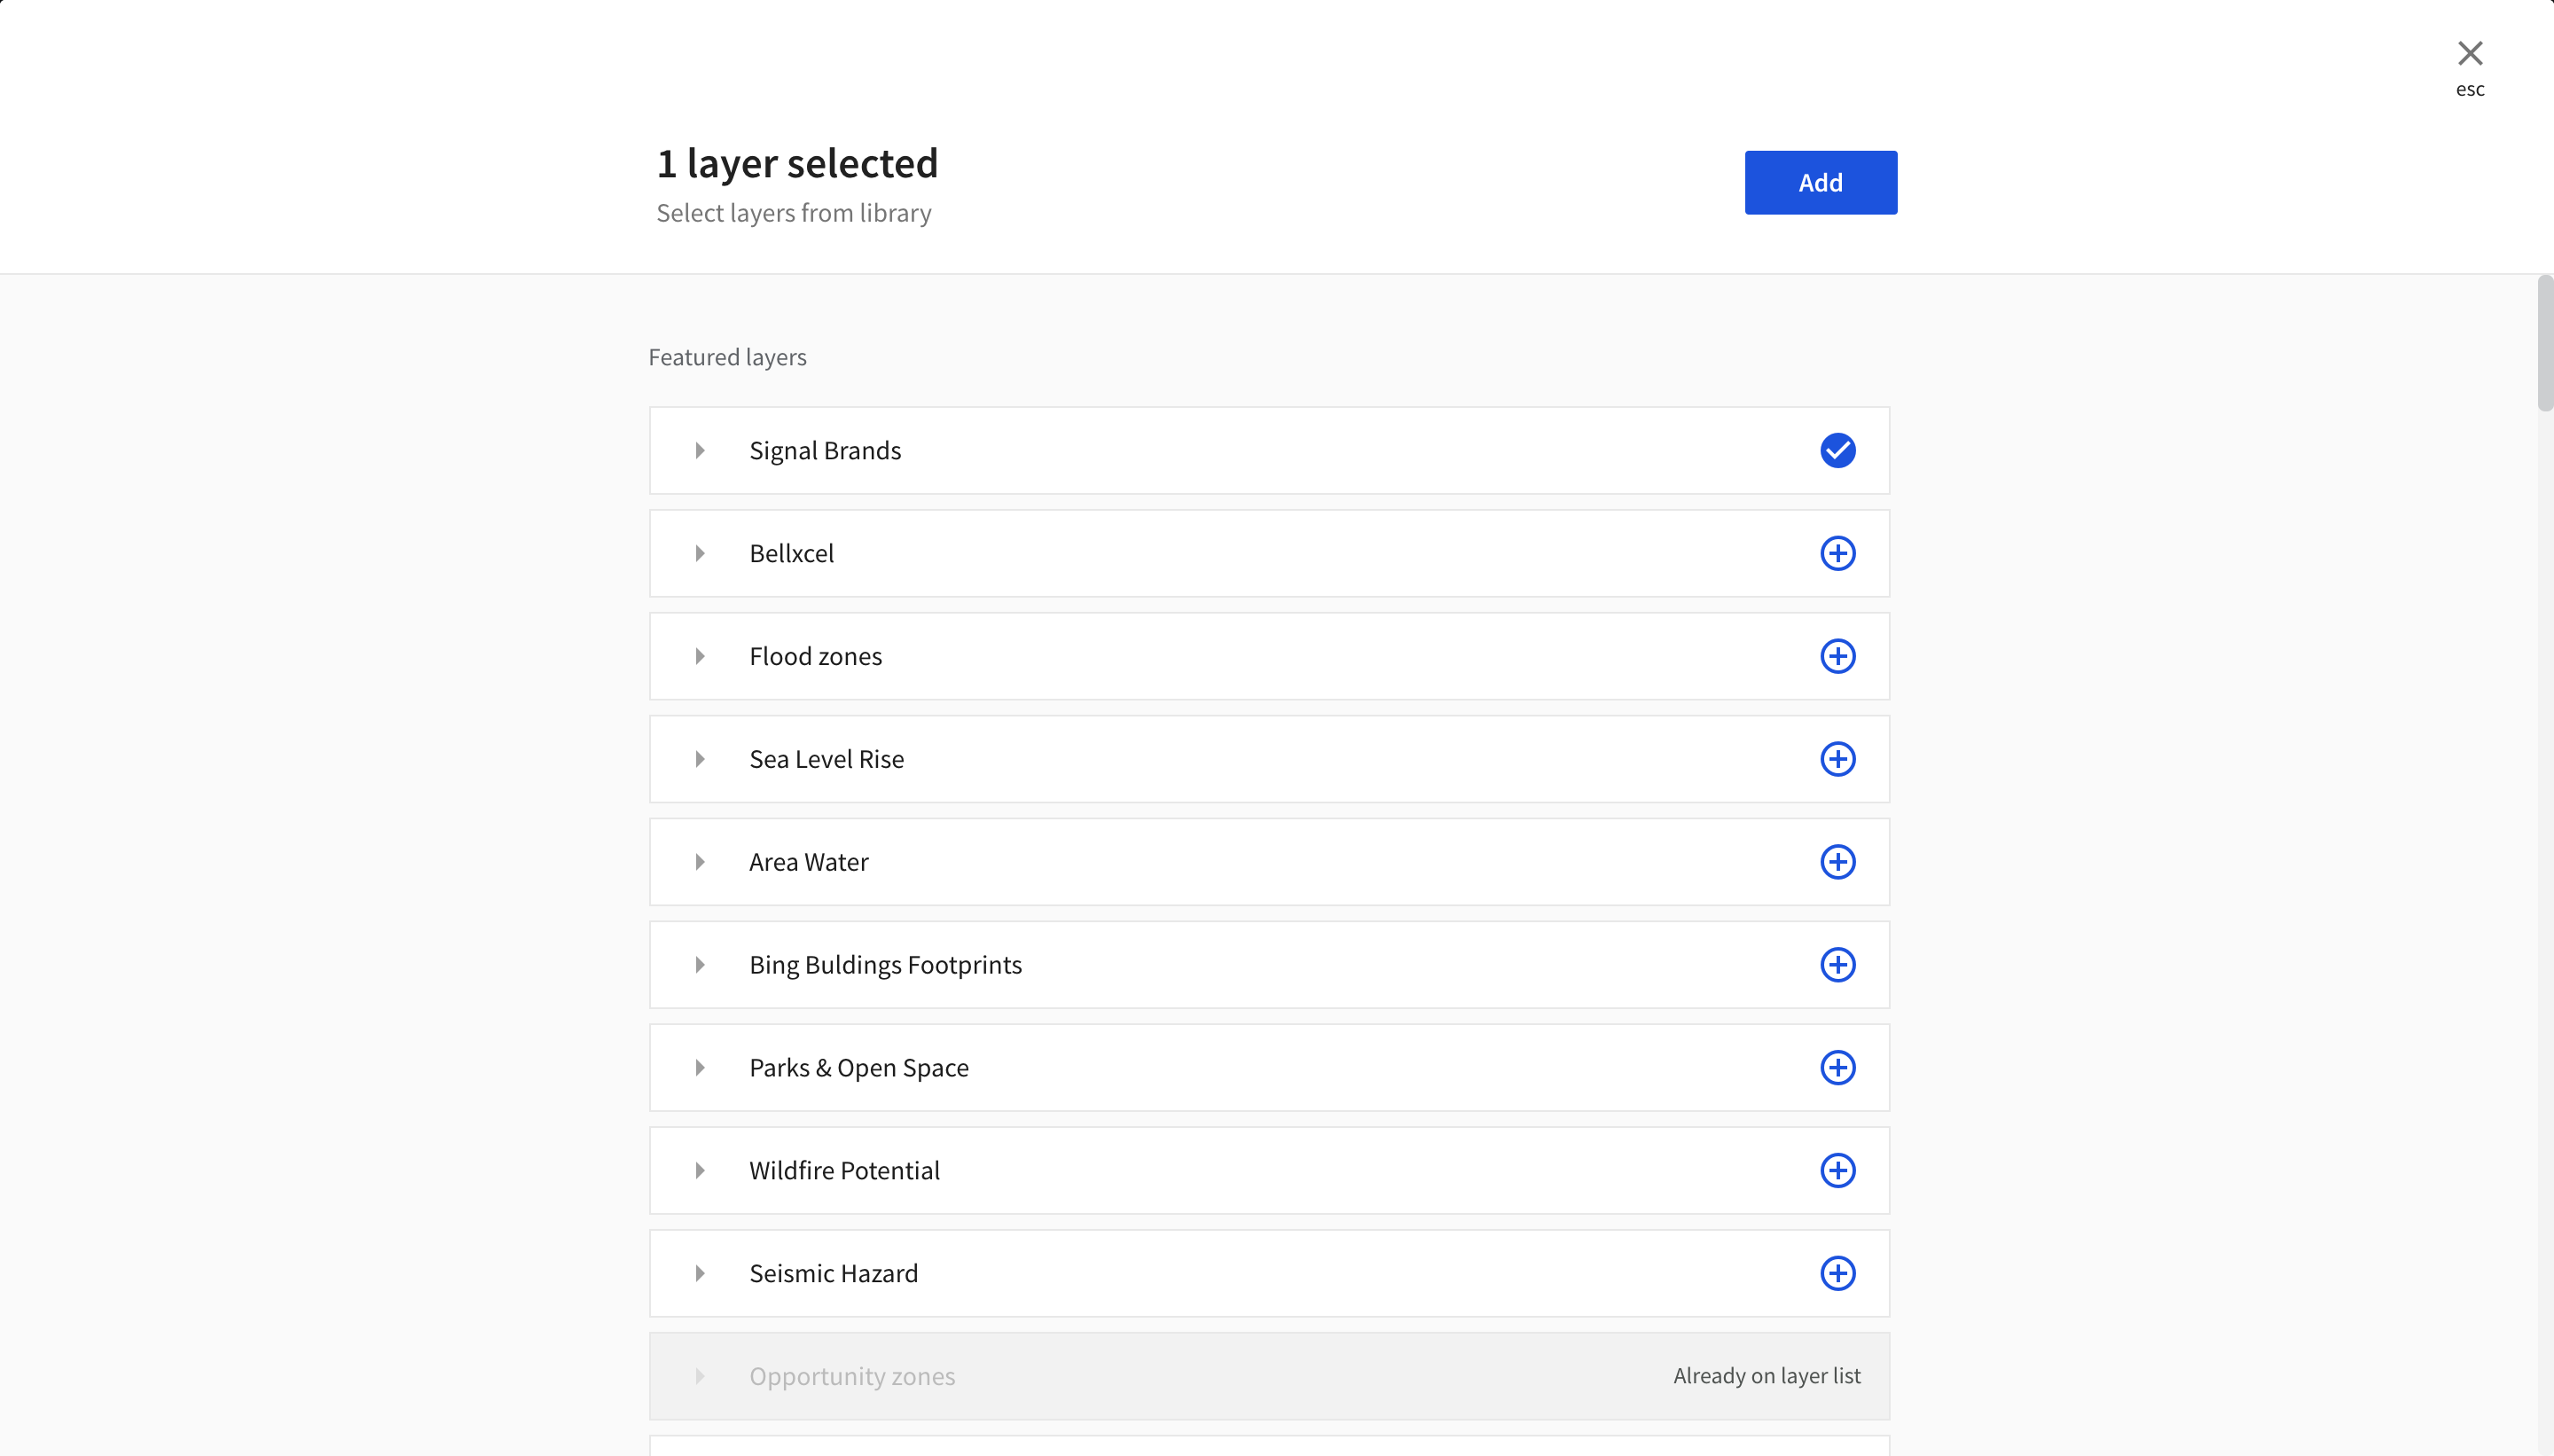Deselect the Signal Brands checkmark
Viewport: 2554px width, 1456px height.
pos(1837,450)
